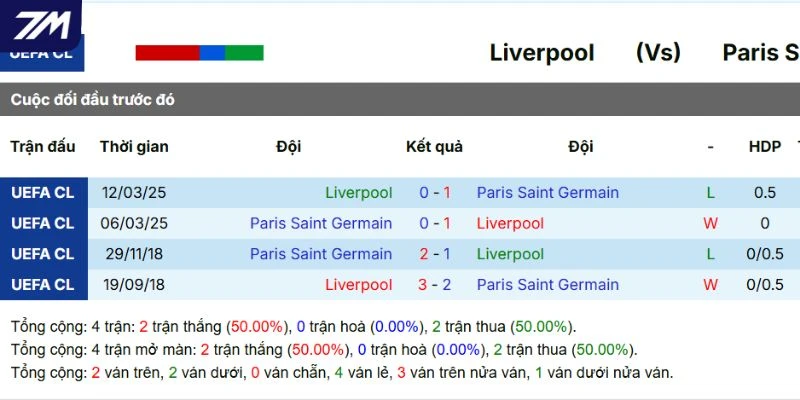Image resolution: width=800 pixels, height=400 pixels.
Task: Click the HDP column header
Action: coord(765,147)
